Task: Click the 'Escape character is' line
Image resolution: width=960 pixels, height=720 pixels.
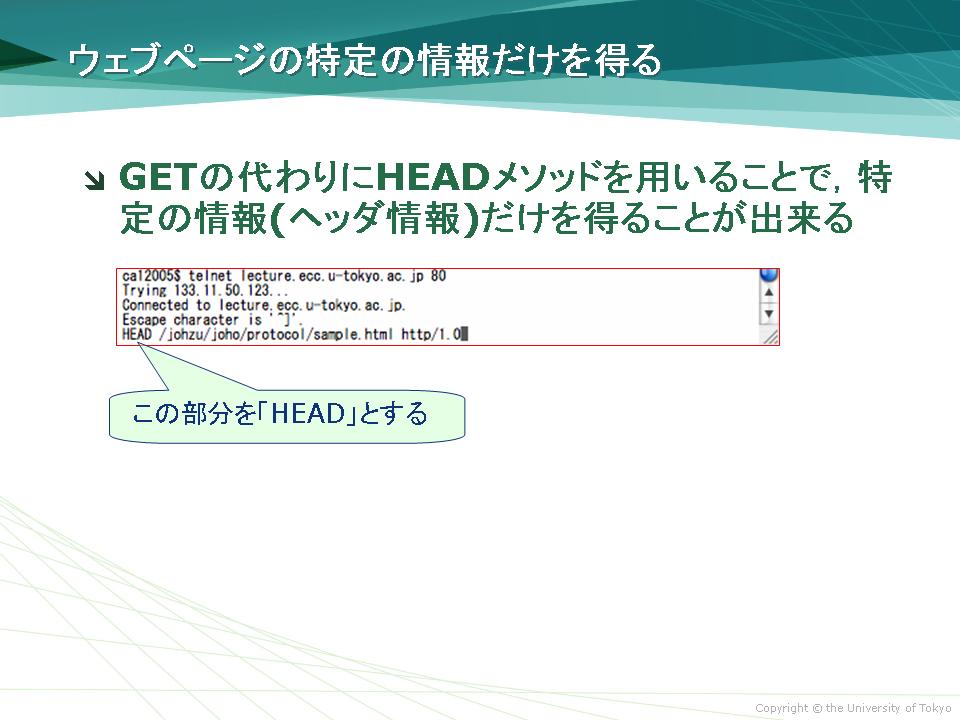Action: click(212, 320)
